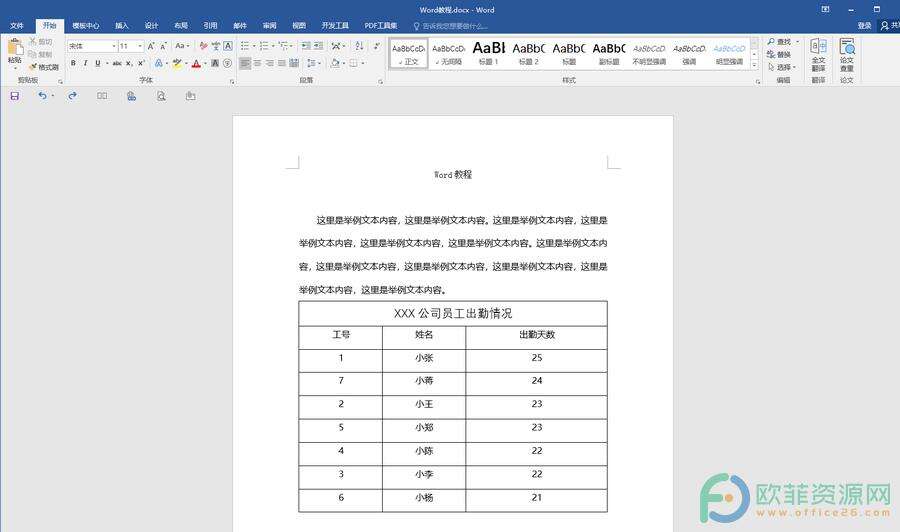Viewport: 900px width, 532px height.
Task: Open the font size dropdown showing 11
Action: (139, 46)
